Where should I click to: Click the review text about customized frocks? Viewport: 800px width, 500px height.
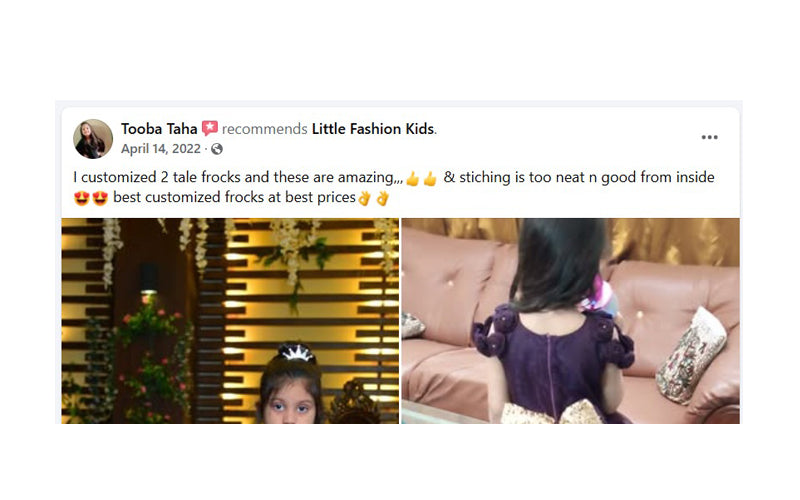point(393,187)
